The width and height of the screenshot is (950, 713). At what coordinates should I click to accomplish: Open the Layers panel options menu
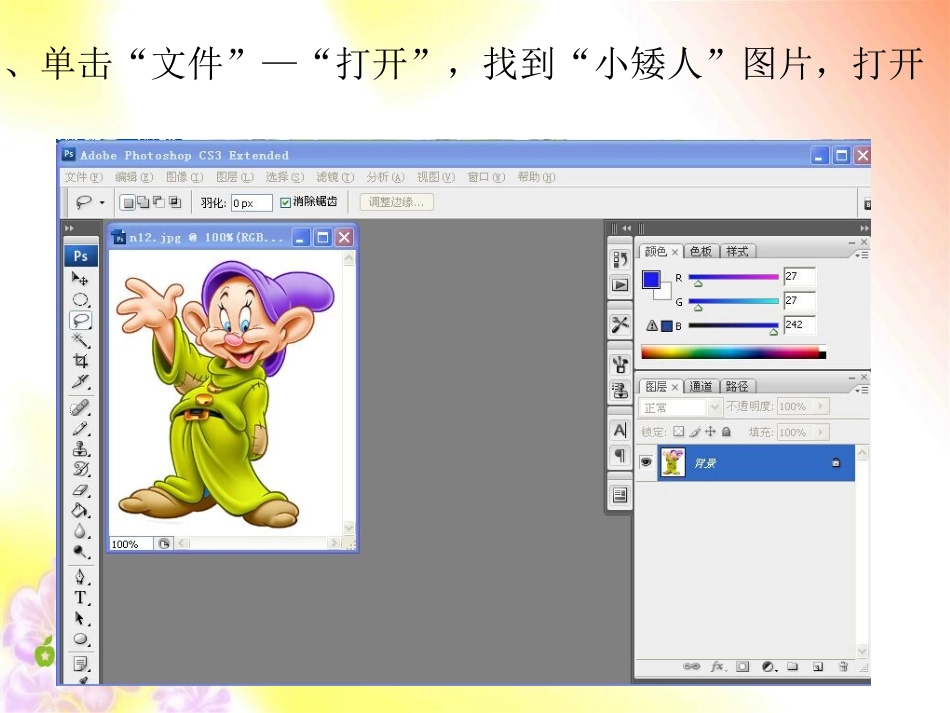point(861,390)
